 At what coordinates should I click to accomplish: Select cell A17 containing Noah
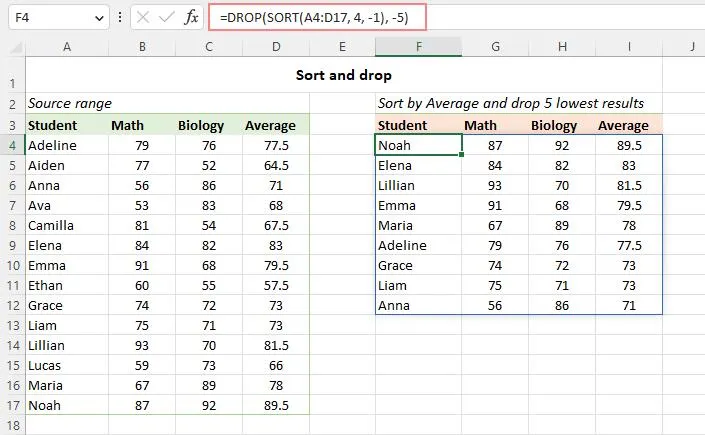[x=67, y=405]
